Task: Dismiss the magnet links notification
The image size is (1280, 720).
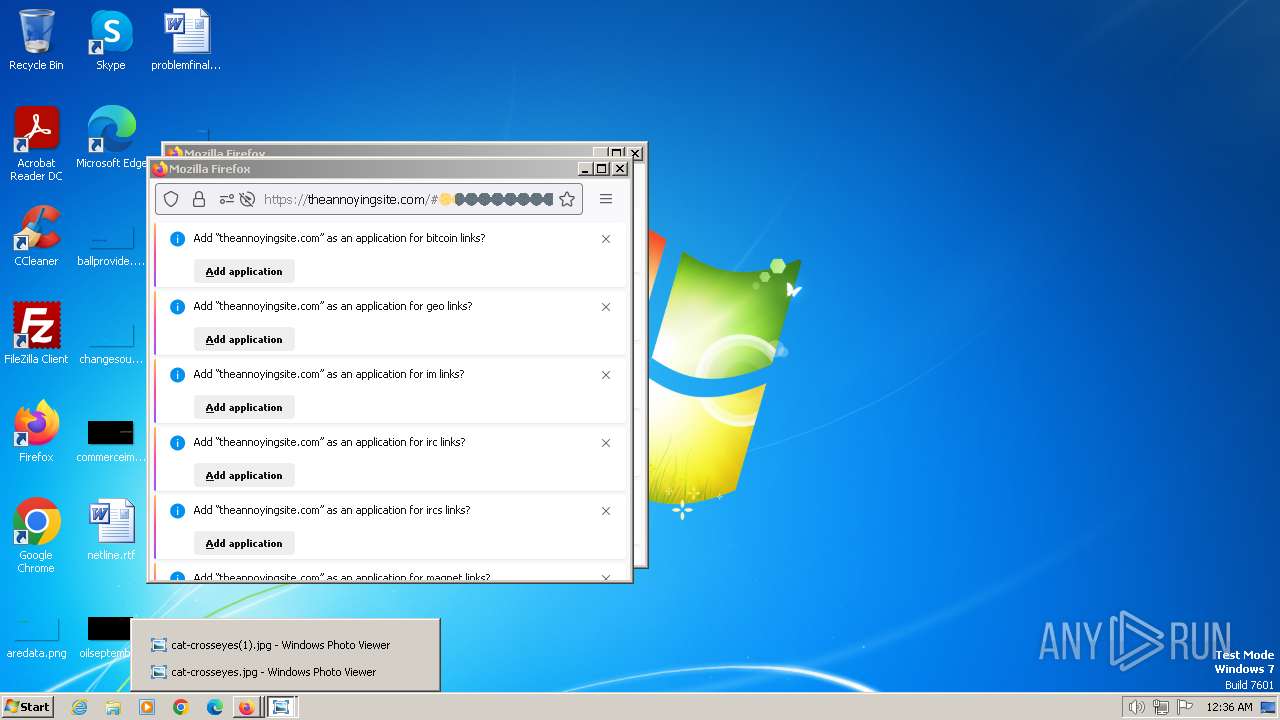Action: [606, 577]
